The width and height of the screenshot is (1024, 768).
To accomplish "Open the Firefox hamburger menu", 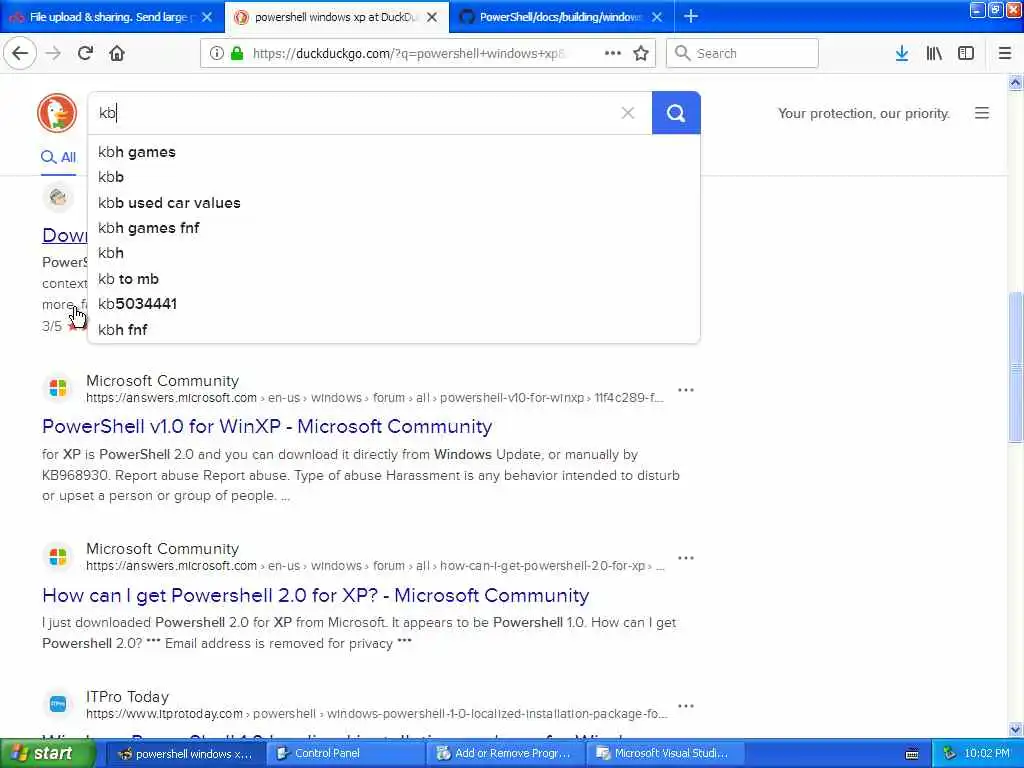I will coord(1005,54).
